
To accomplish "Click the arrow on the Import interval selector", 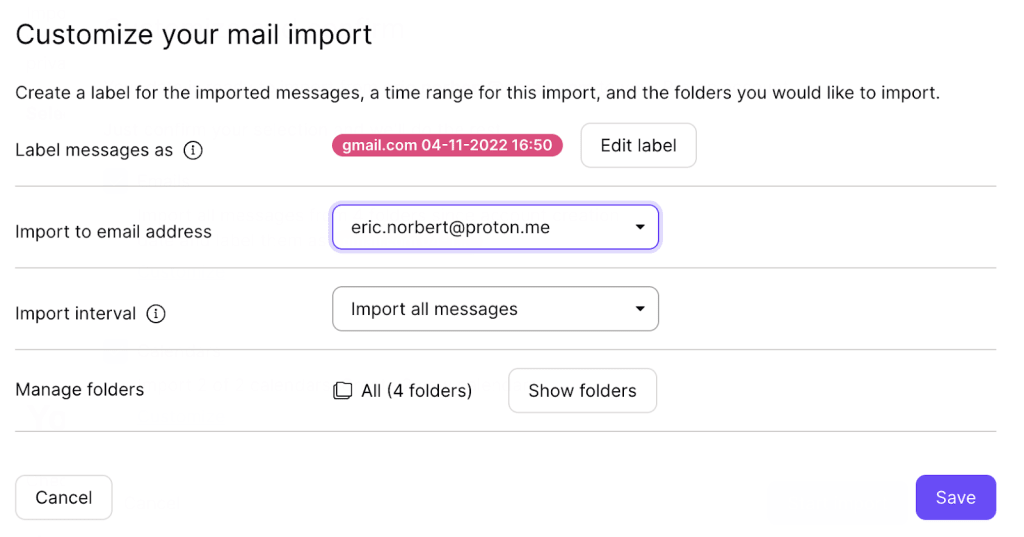I will point(640,309).
